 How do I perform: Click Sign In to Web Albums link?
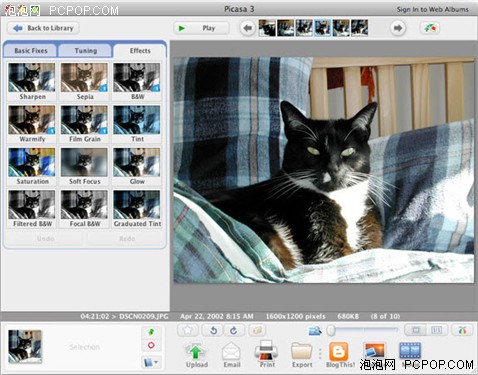[x=432, y=9]
